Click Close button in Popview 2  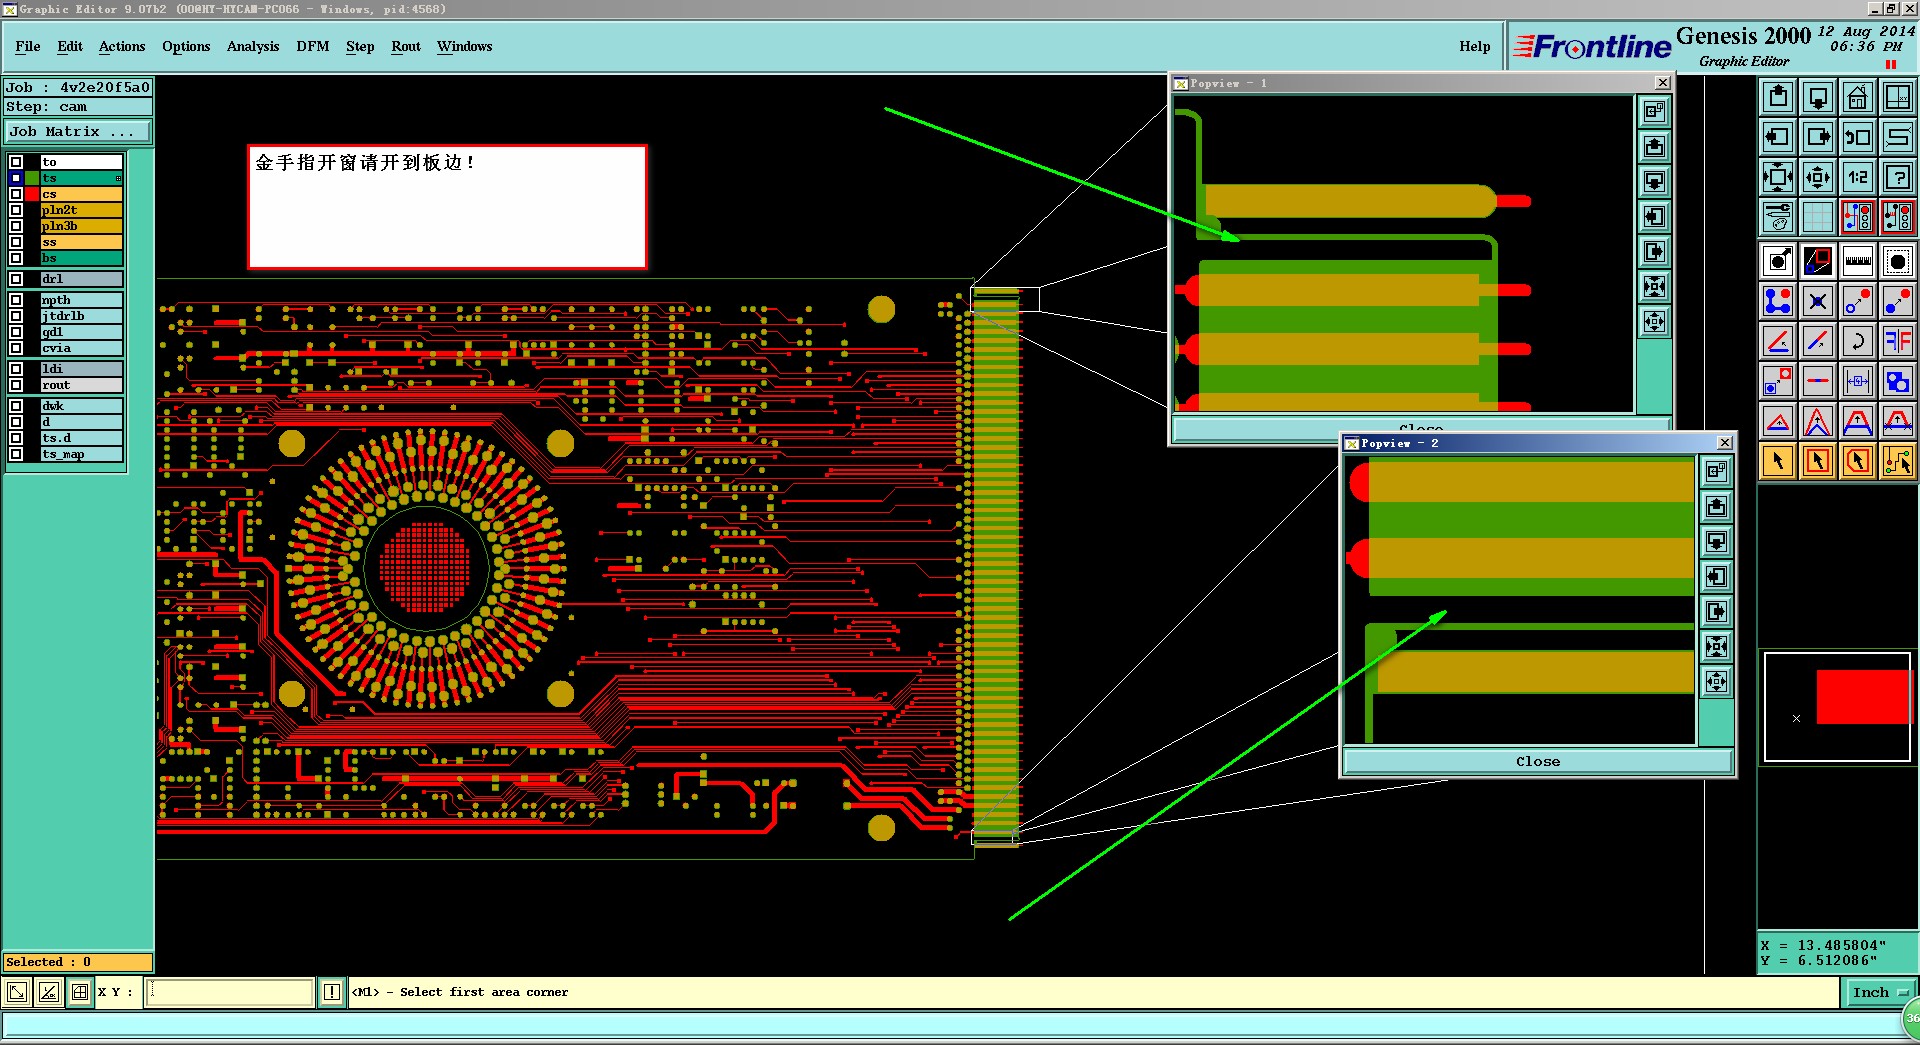click(x=1536, y=761)
